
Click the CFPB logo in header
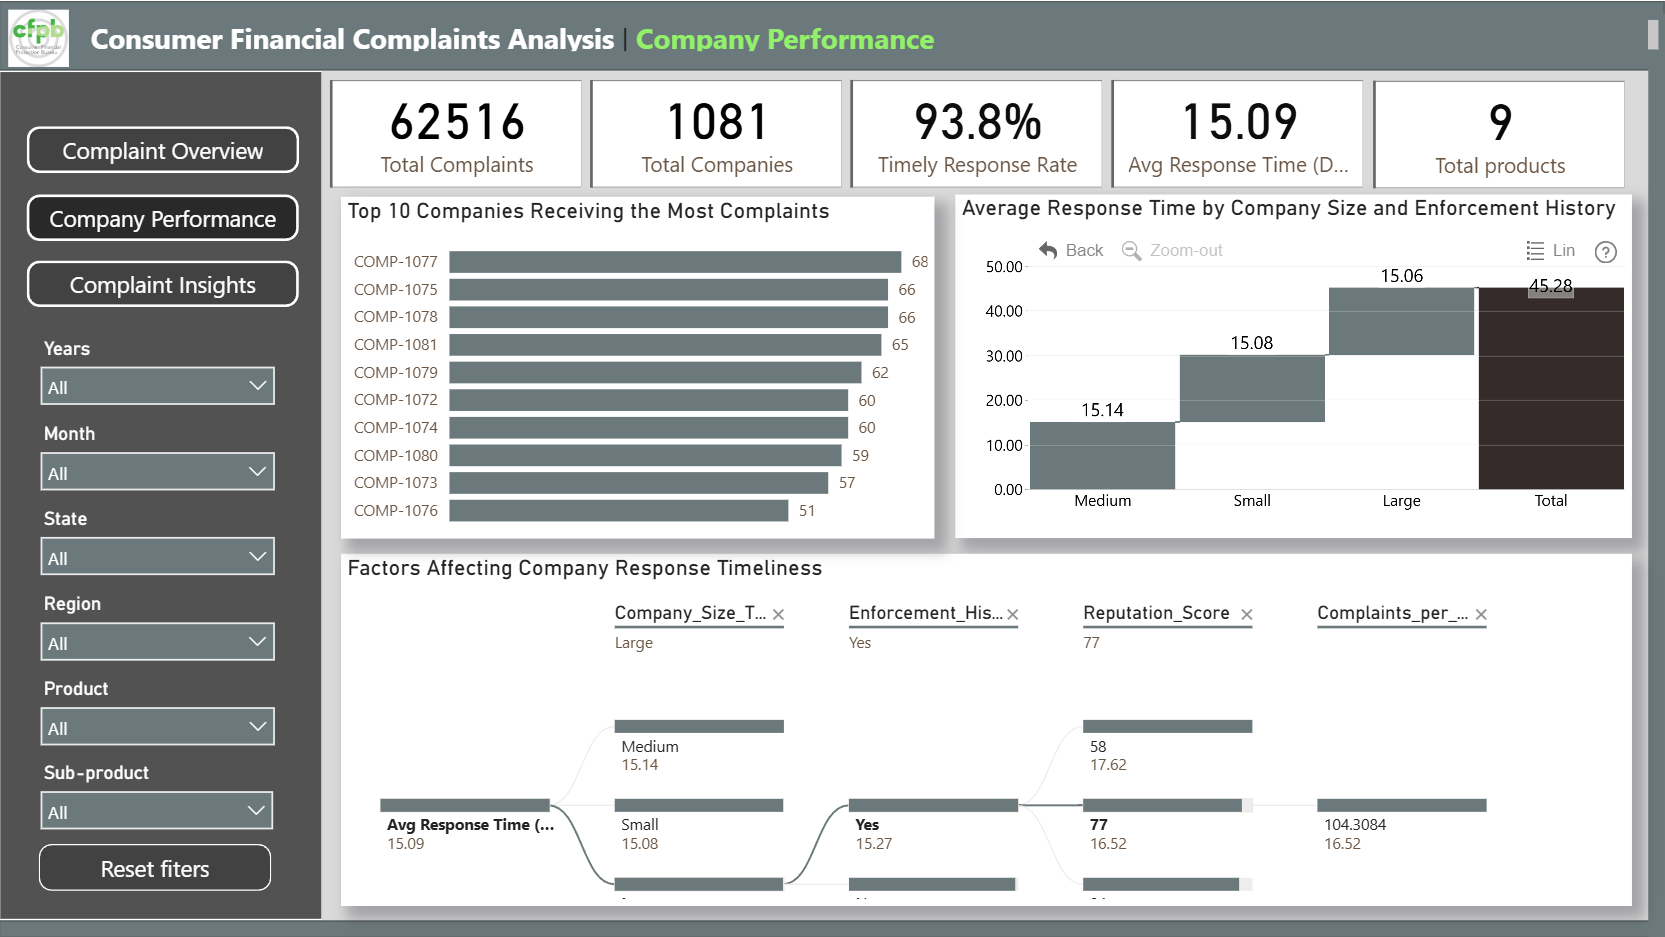coord(39,38)
